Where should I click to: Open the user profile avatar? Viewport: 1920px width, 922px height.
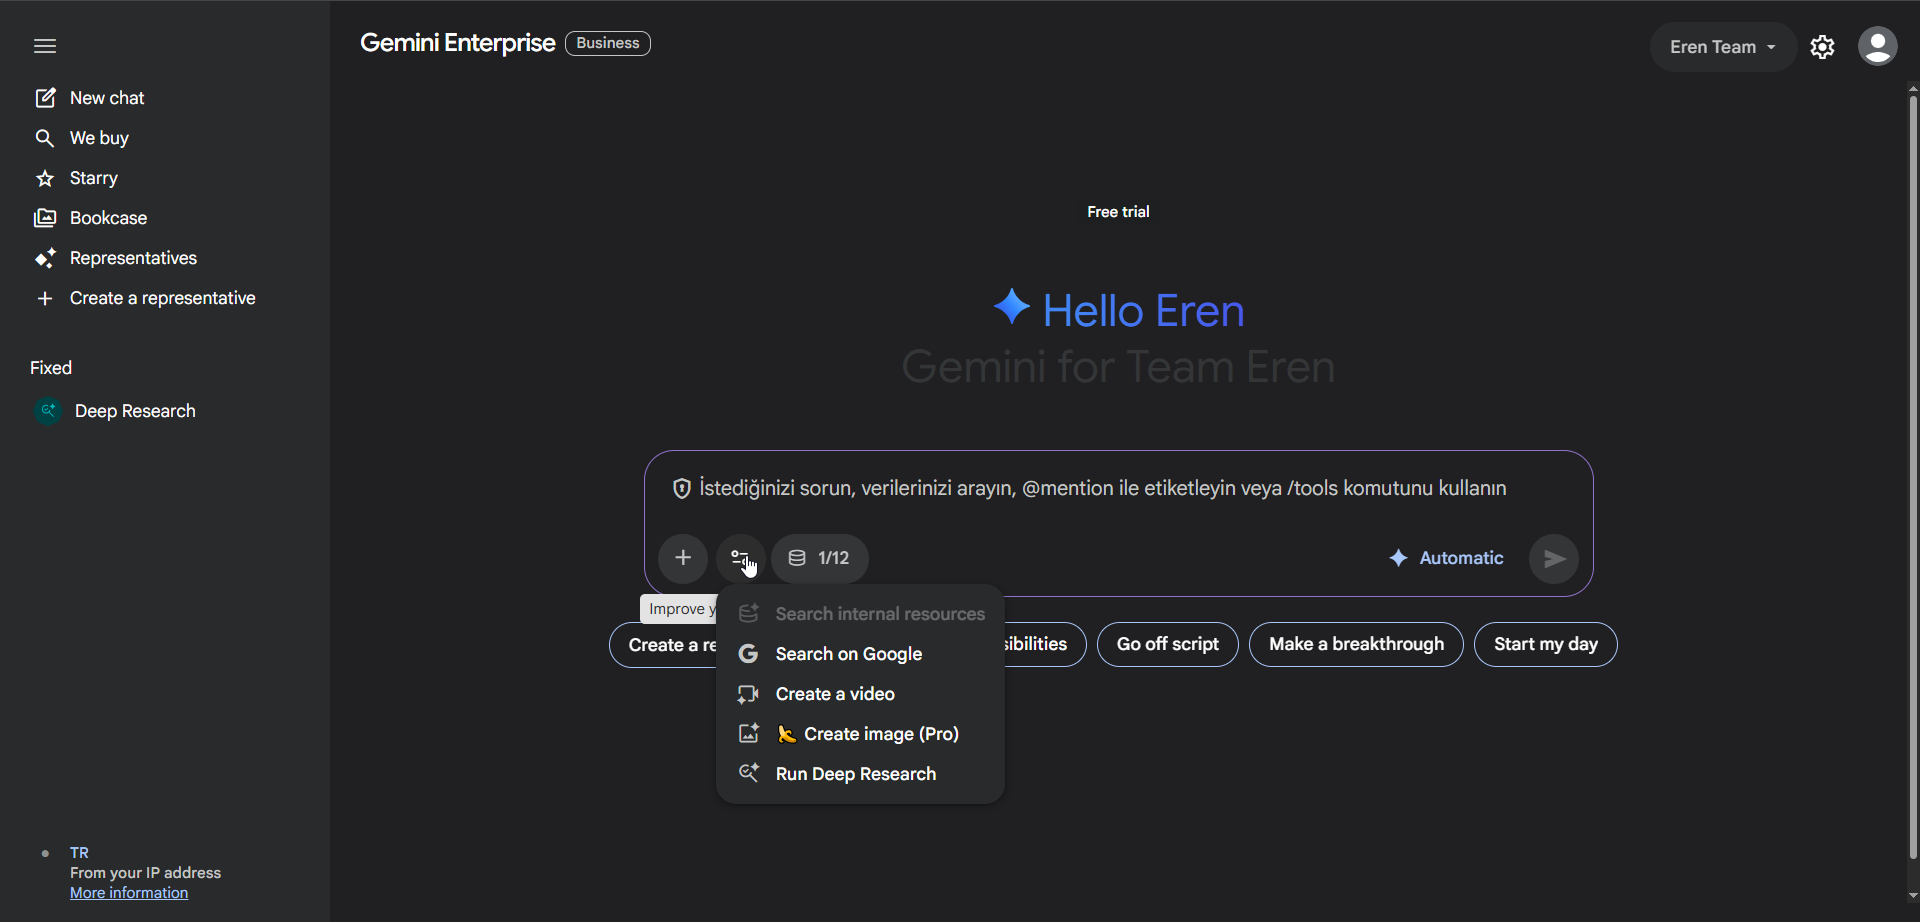1877,46
